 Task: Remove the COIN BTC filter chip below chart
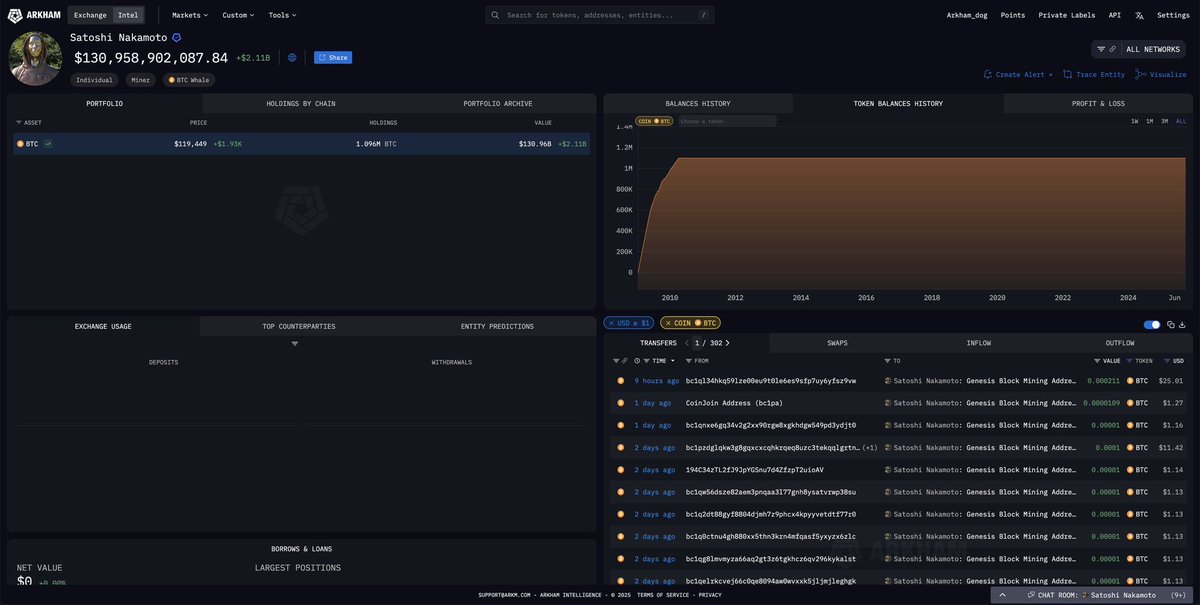pyautogui.click(x=669, y=323)
